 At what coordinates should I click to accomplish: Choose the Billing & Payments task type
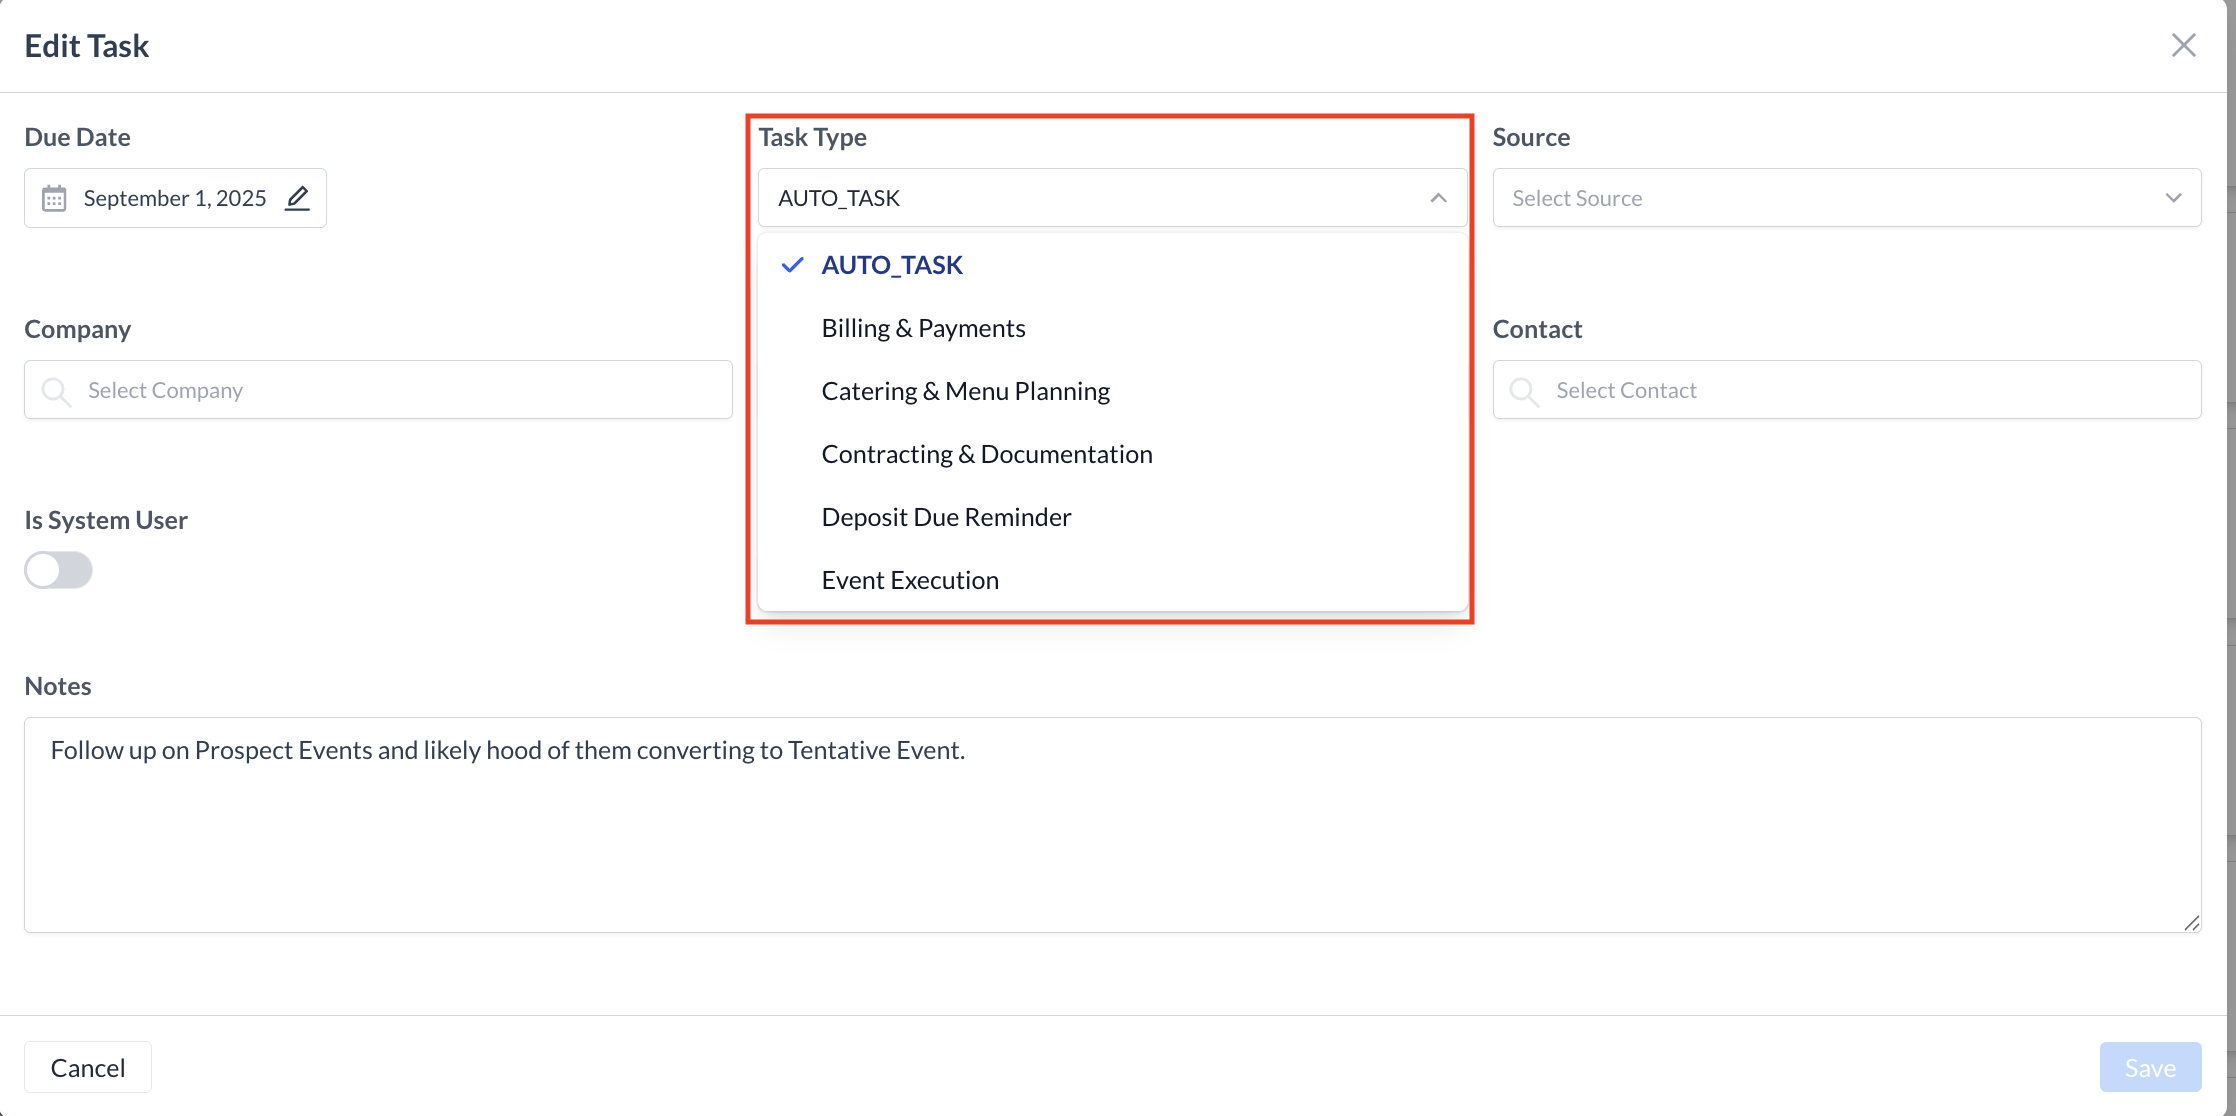(x=923, y=328)
